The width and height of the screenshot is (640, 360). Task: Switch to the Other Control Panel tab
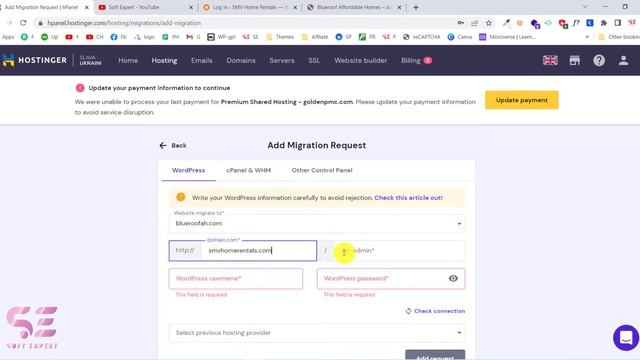coord(322,170)
